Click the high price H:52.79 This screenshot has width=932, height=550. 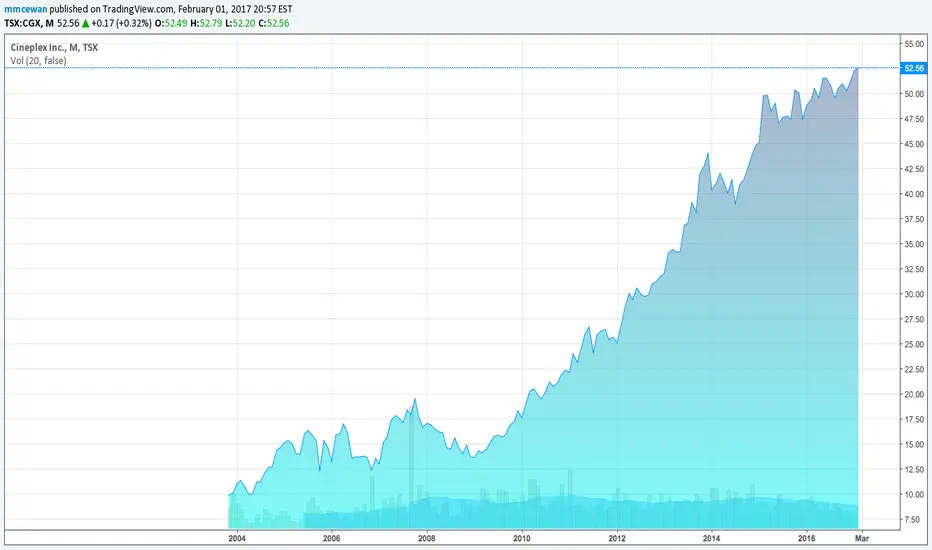pos(206,23)
